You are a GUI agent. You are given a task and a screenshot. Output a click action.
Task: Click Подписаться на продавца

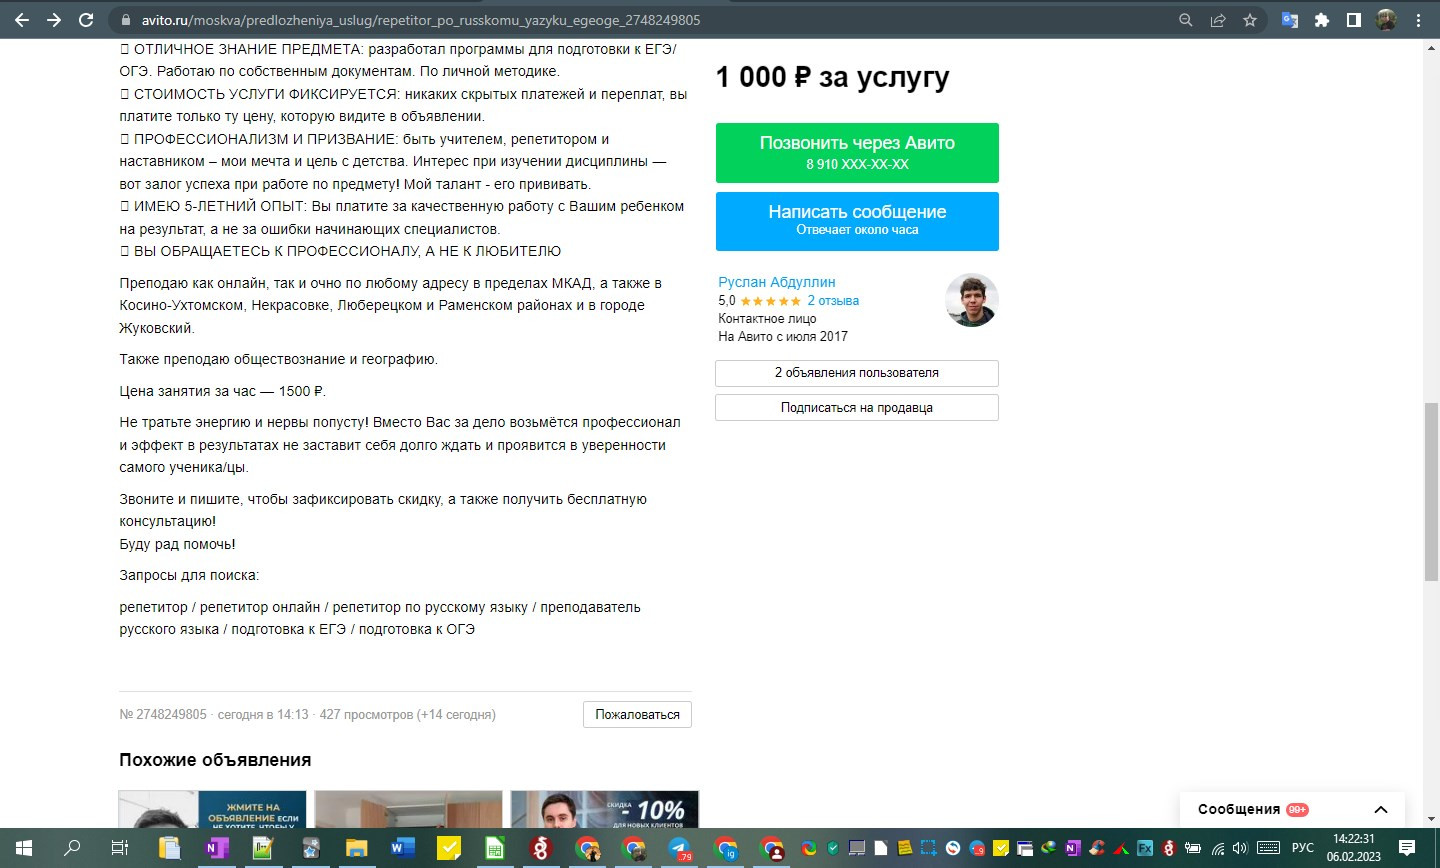tap(857, 407)
